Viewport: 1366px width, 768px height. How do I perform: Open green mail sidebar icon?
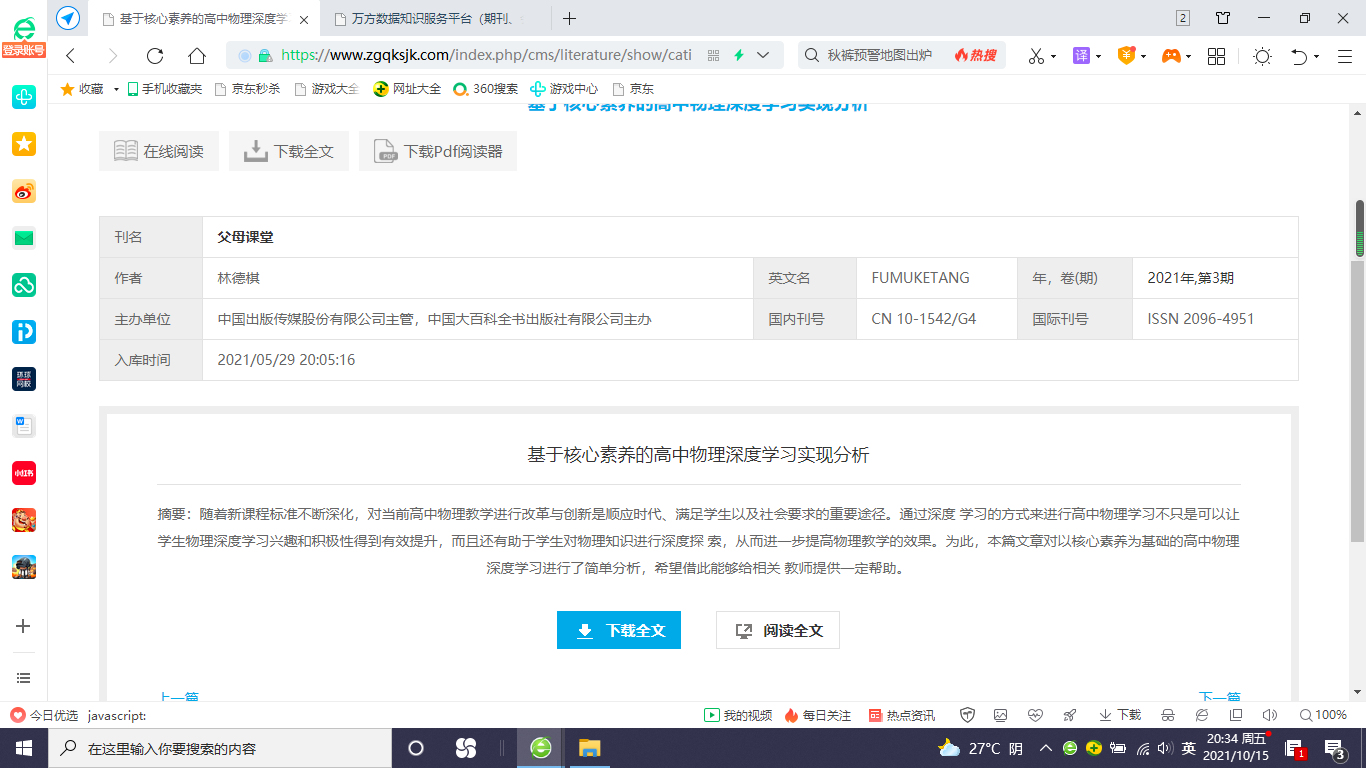[x=24, y=238]
